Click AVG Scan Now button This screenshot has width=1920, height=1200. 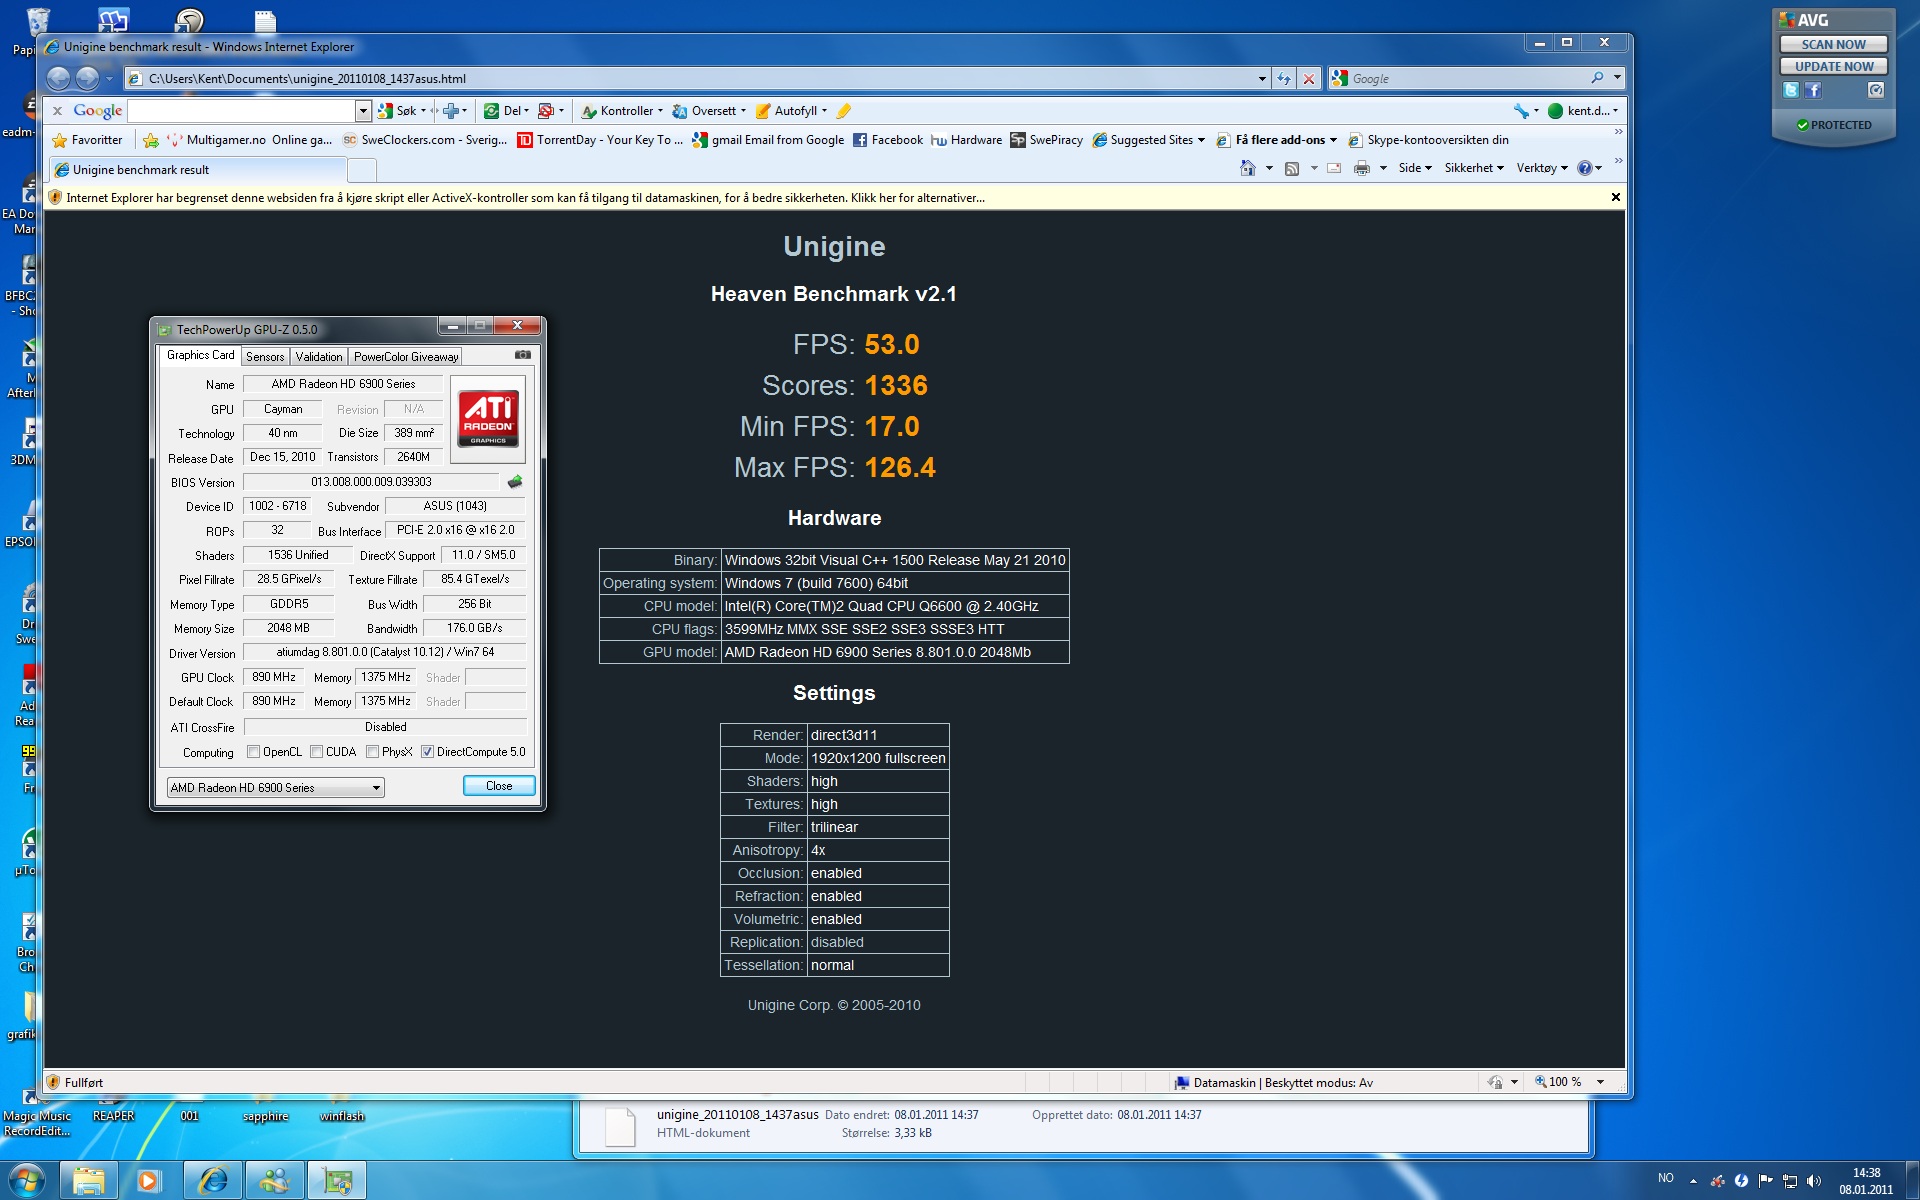point(1833,44)
